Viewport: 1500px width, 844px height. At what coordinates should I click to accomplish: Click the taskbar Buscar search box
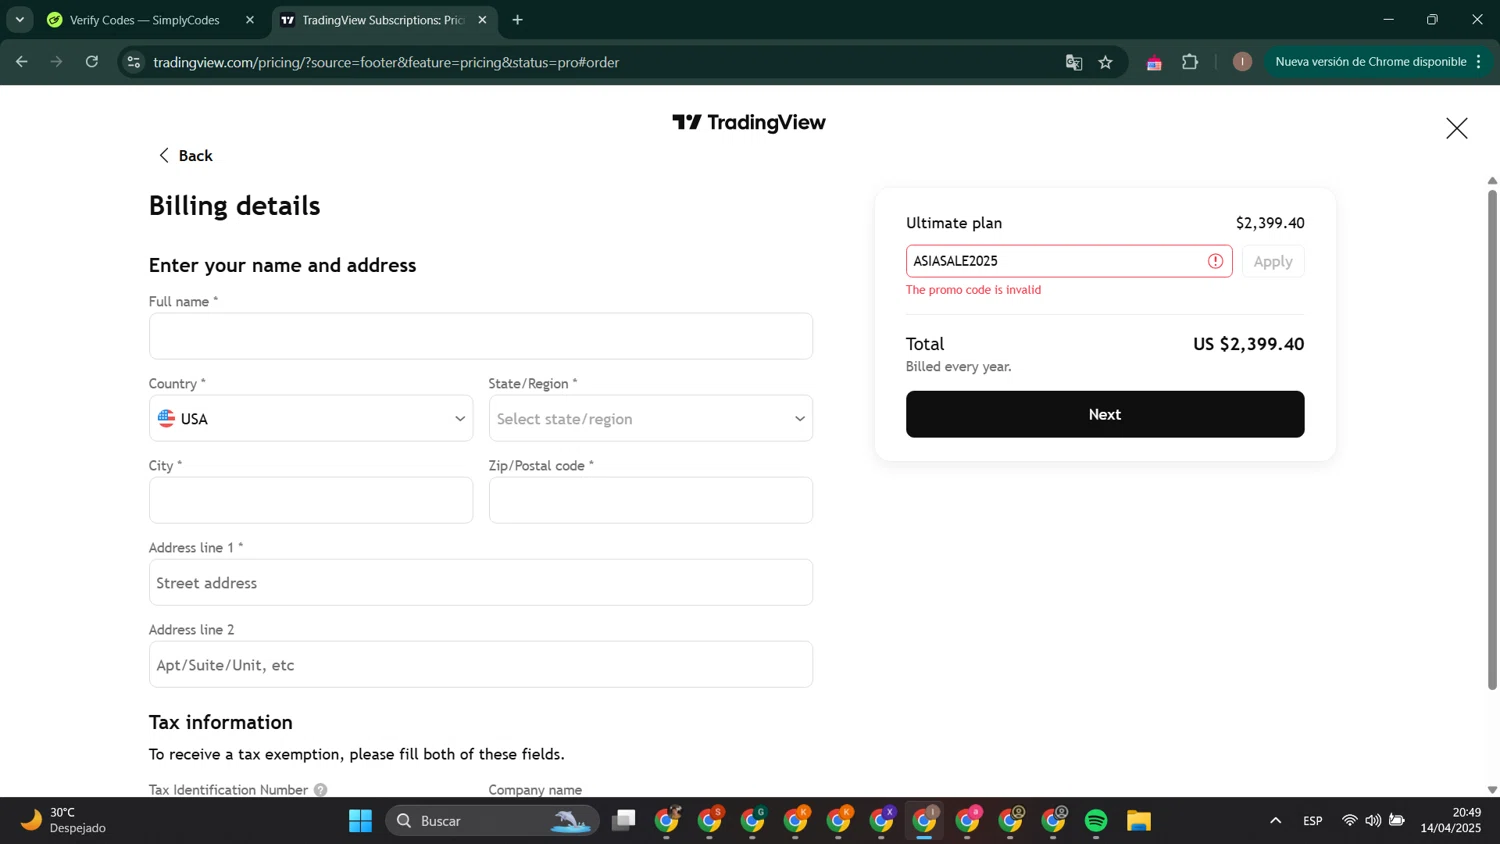[492, 821]
